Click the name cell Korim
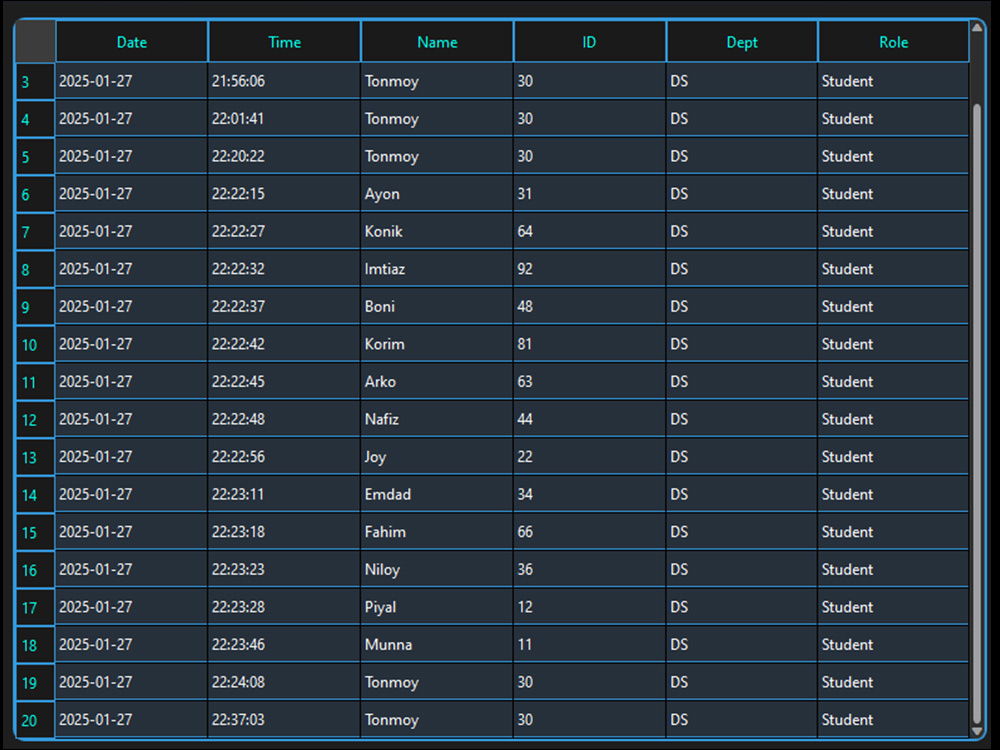1000x750 pixels. (x=437, y=344)
